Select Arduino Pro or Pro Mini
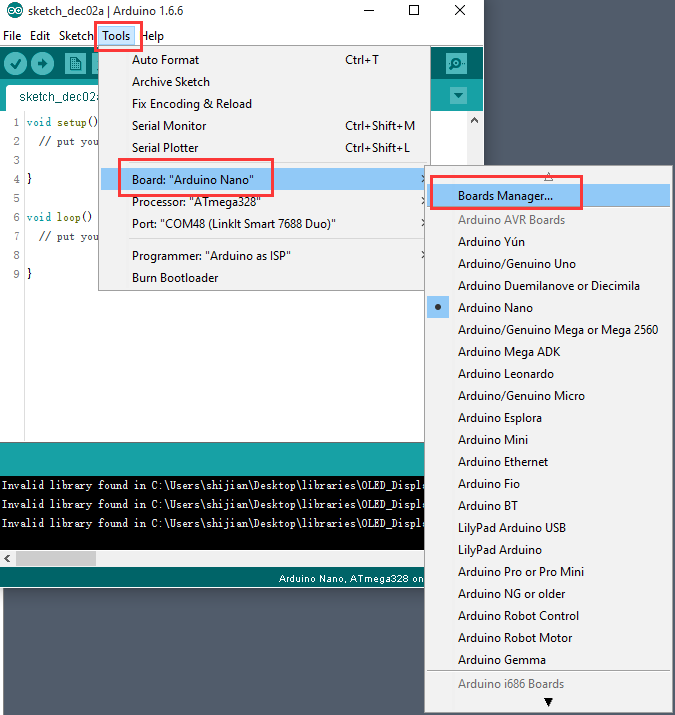 click(549, 572)
